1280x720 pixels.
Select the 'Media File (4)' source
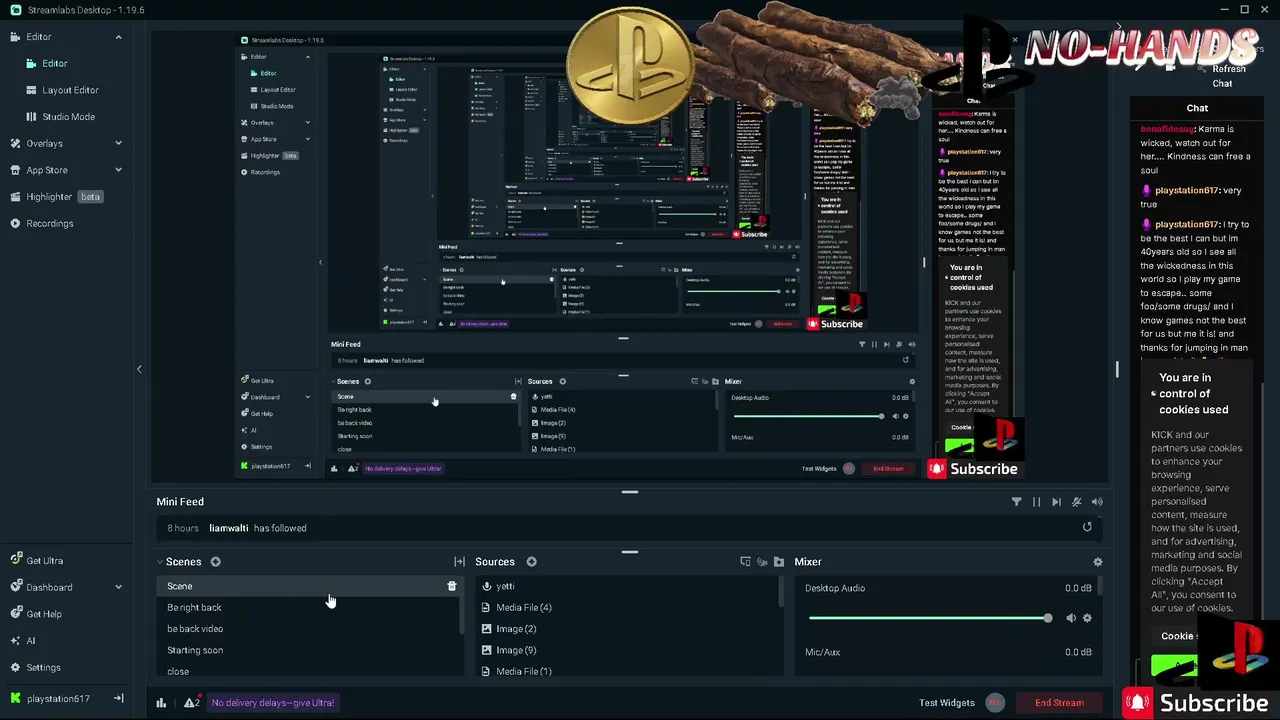[x=626, y=607]
